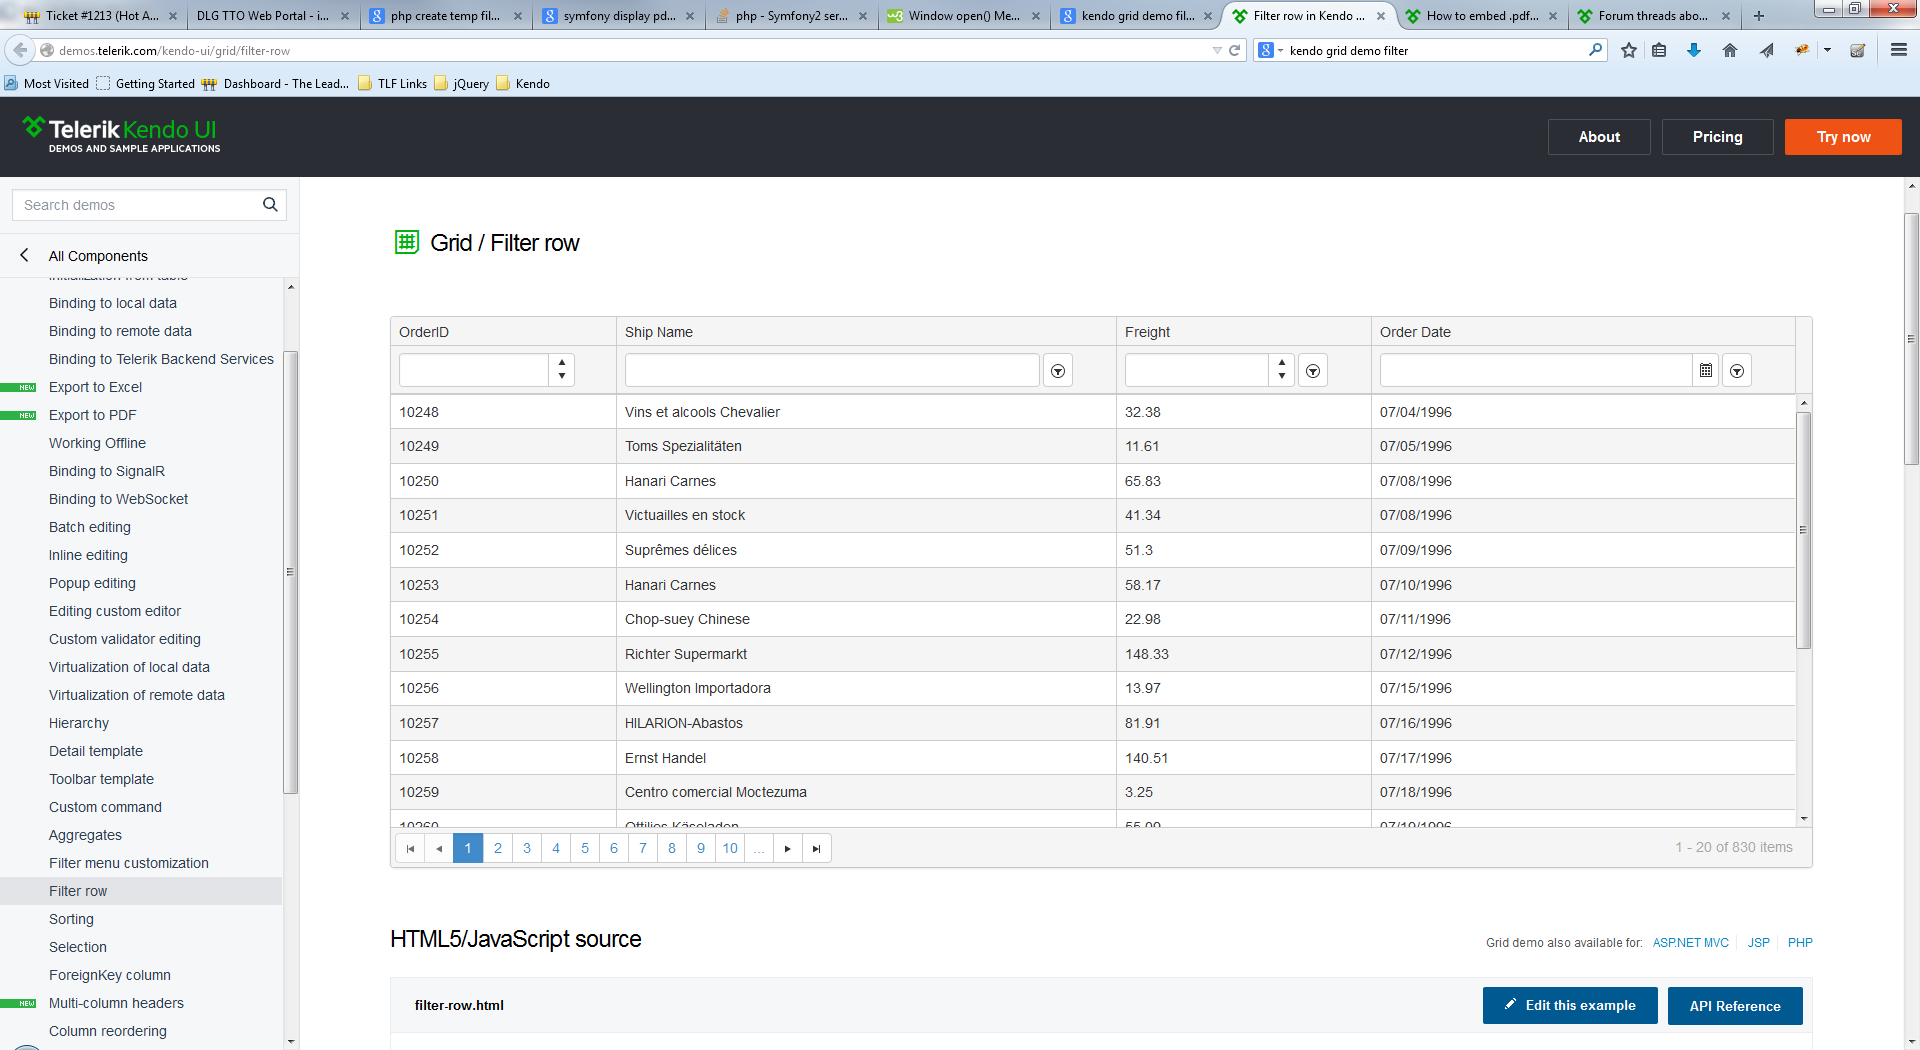
Task: Switch to the How to embed .pdf tab
Action: 1482,16
